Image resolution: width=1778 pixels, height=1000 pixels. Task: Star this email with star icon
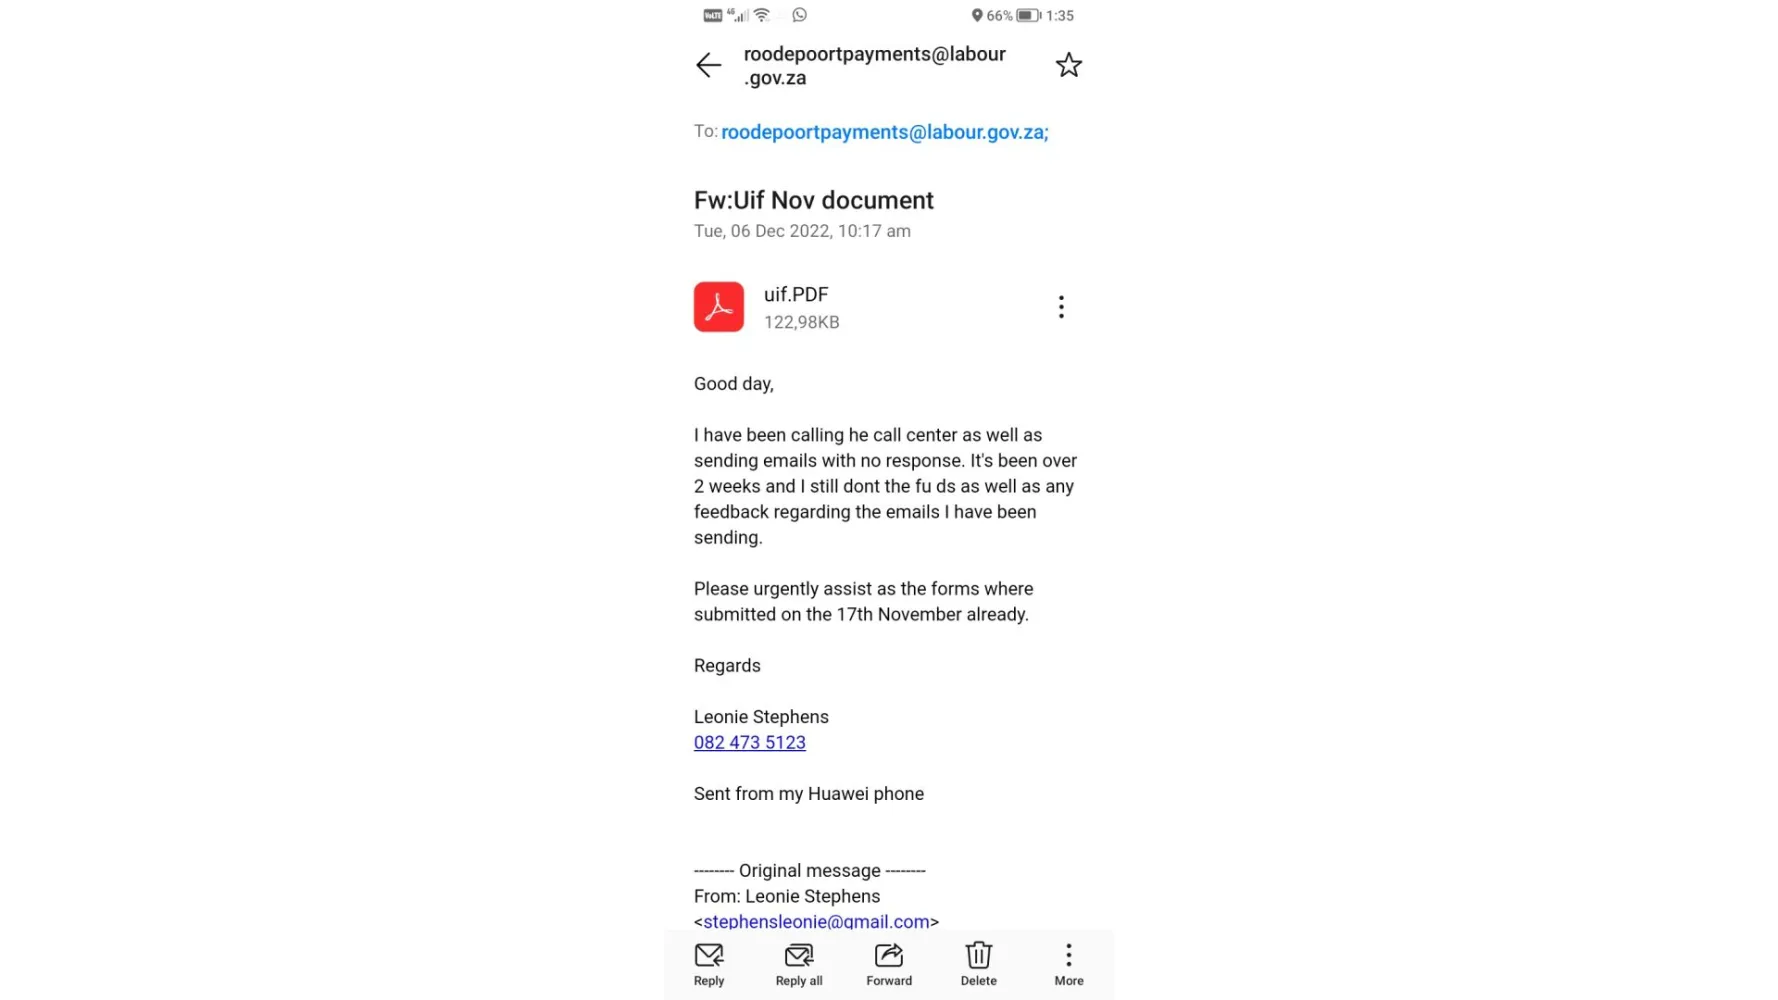(x=1069, y=65)
